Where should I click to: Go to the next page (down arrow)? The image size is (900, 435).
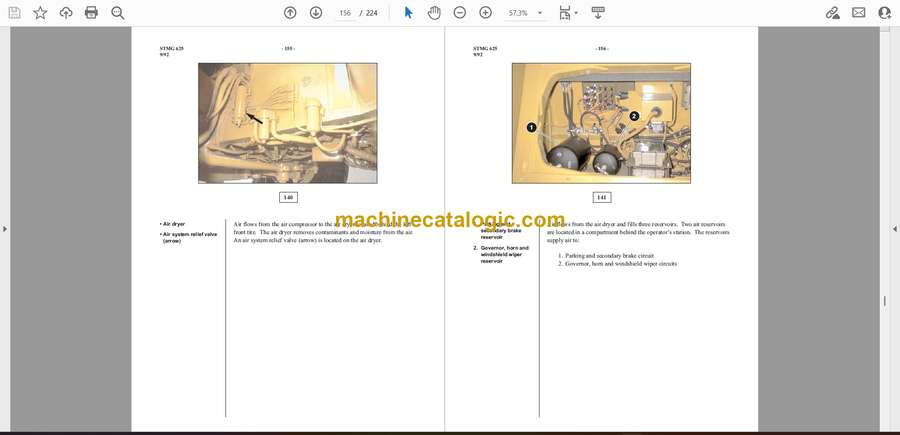(316, 13)
